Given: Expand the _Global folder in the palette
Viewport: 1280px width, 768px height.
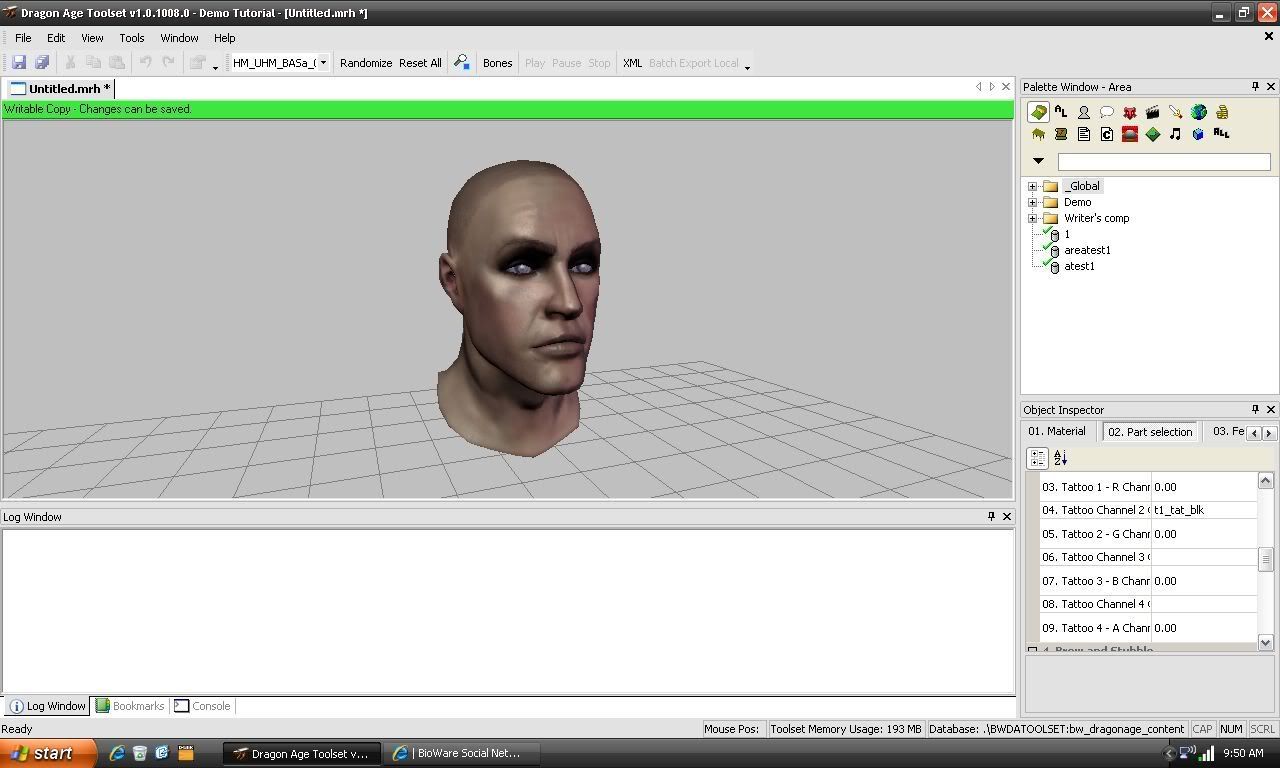Looking at the screenshot, I should pos(1032,186).
